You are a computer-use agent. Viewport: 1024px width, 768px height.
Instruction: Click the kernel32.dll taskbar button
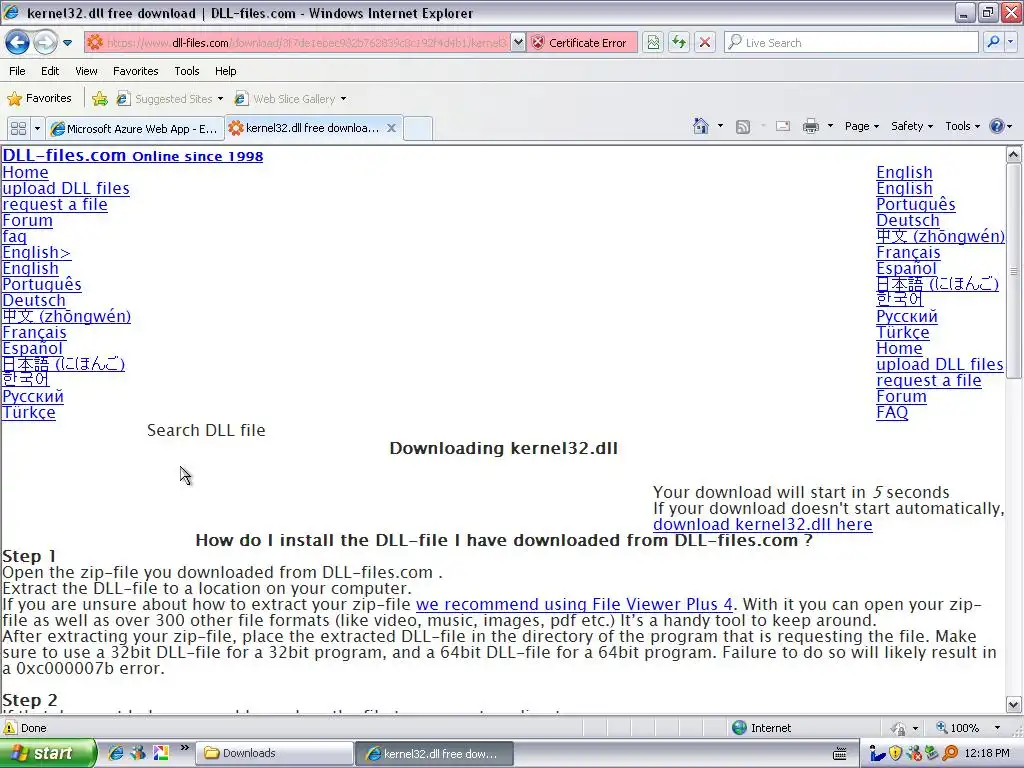tap(435, 754)
